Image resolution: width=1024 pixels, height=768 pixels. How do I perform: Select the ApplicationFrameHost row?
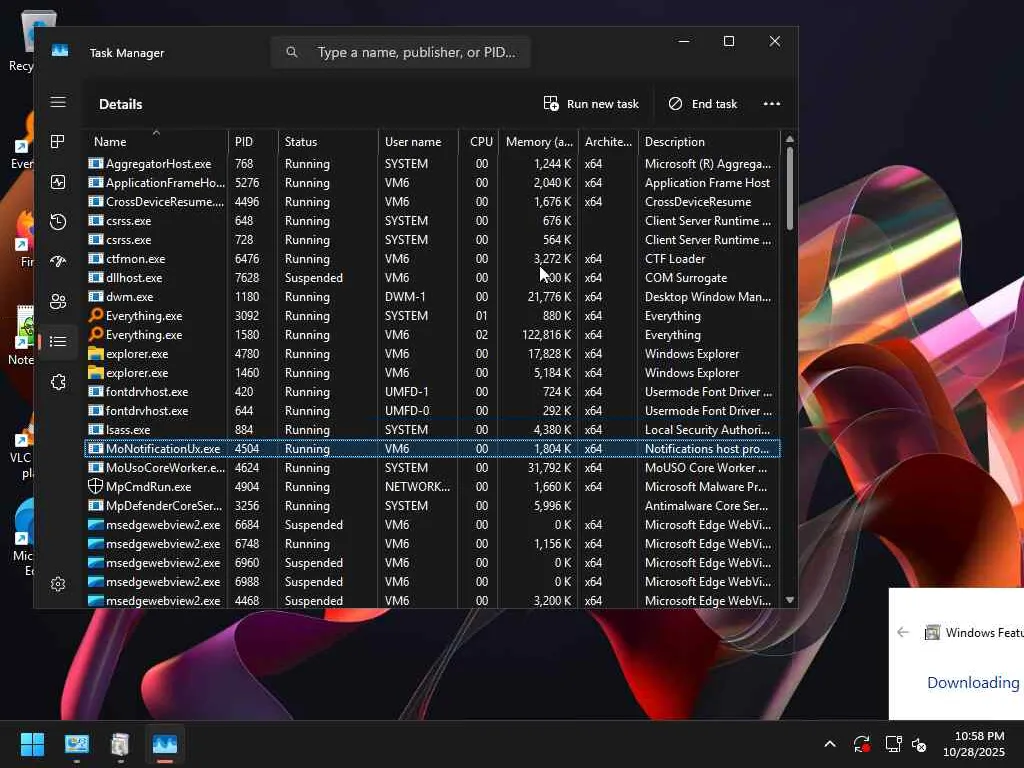432,183
